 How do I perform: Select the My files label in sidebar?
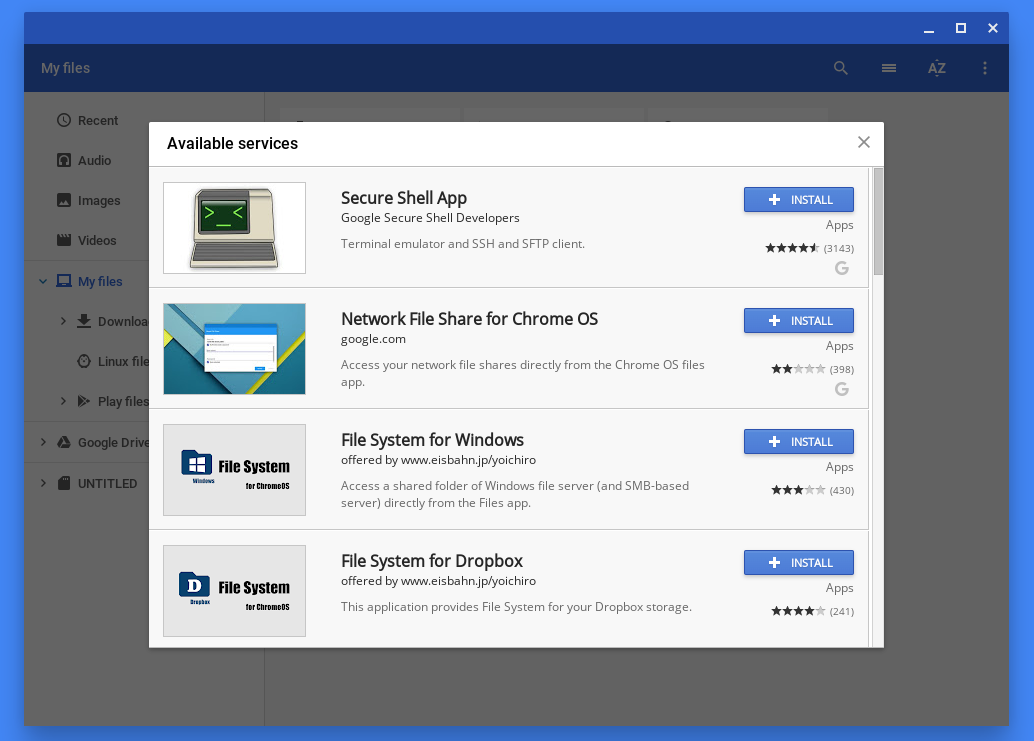pos(100,282)
